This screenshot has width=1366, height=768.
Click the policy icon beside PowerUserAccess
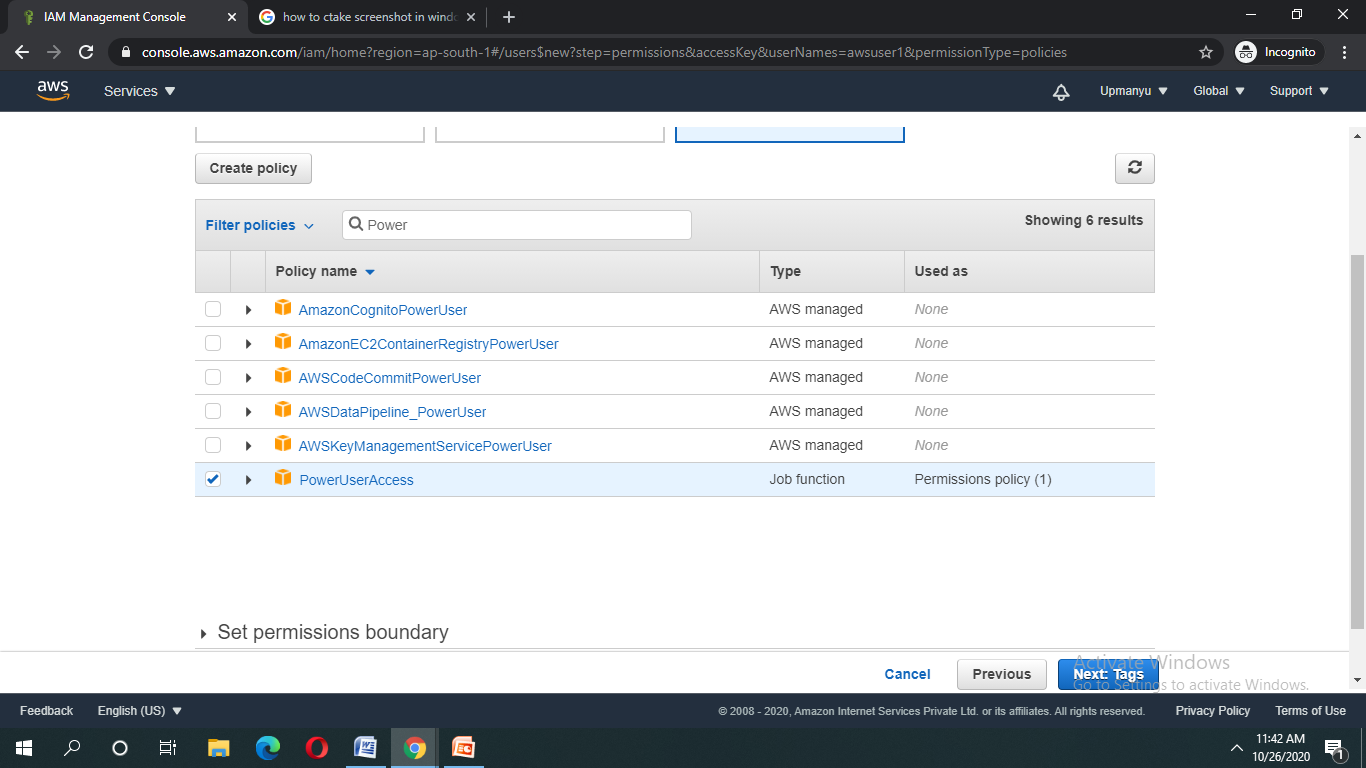pos(283,478)
